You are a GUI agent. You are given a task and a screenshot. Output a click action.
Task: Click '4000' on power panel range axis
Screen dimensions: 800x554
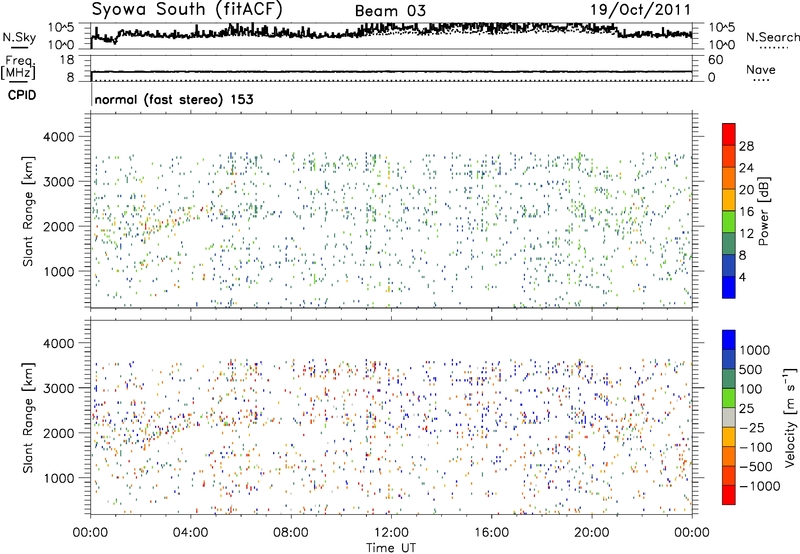[x=58, y=137]
